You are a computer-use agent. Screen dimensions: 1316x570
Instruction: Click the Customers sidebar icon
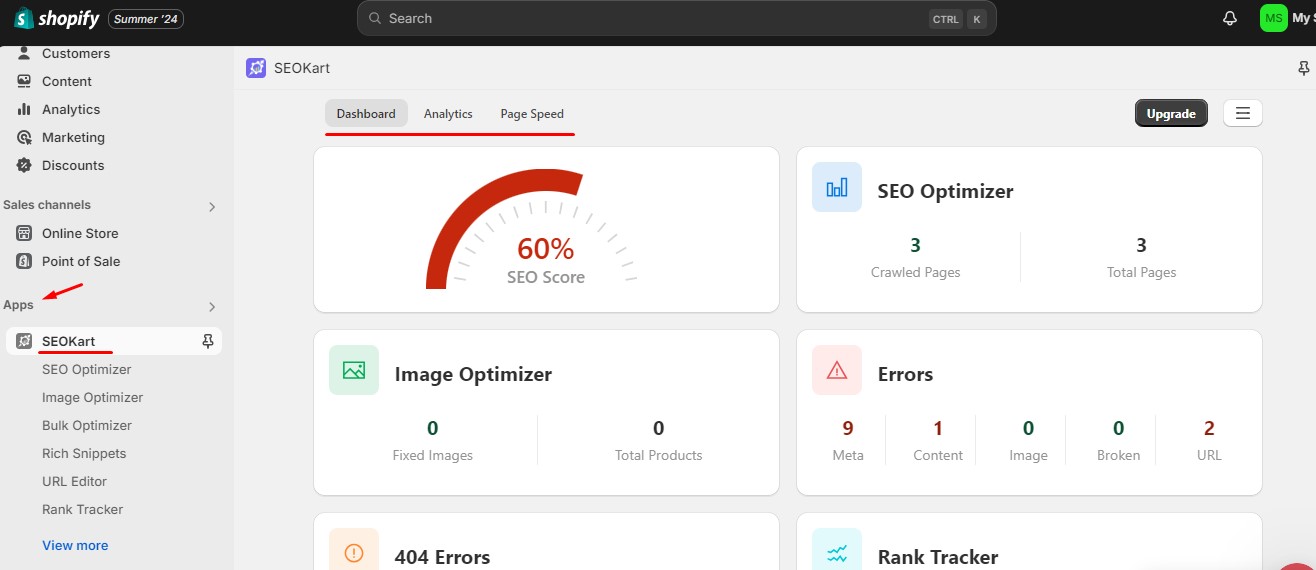click(24, 53)
